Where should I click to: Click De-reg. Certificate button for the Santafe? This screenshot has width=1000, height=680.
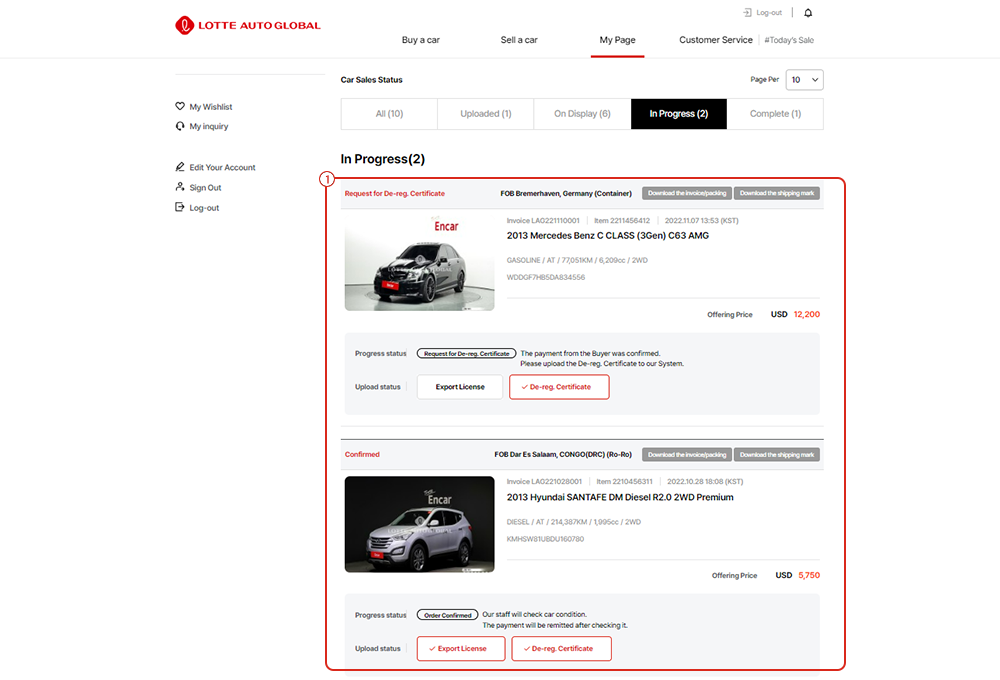click(x=561, y=649)
